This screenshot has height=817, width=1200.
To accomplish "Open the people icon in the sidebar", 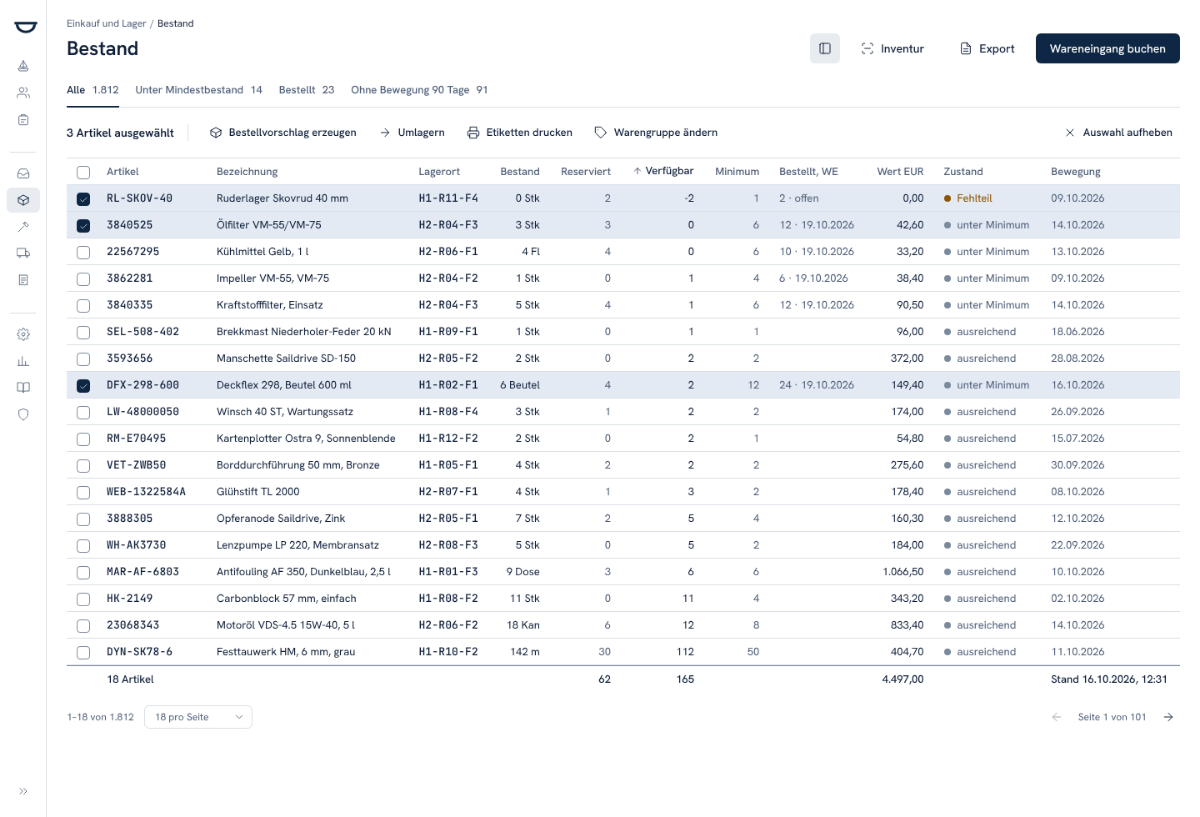I will (x=23, y=93).
